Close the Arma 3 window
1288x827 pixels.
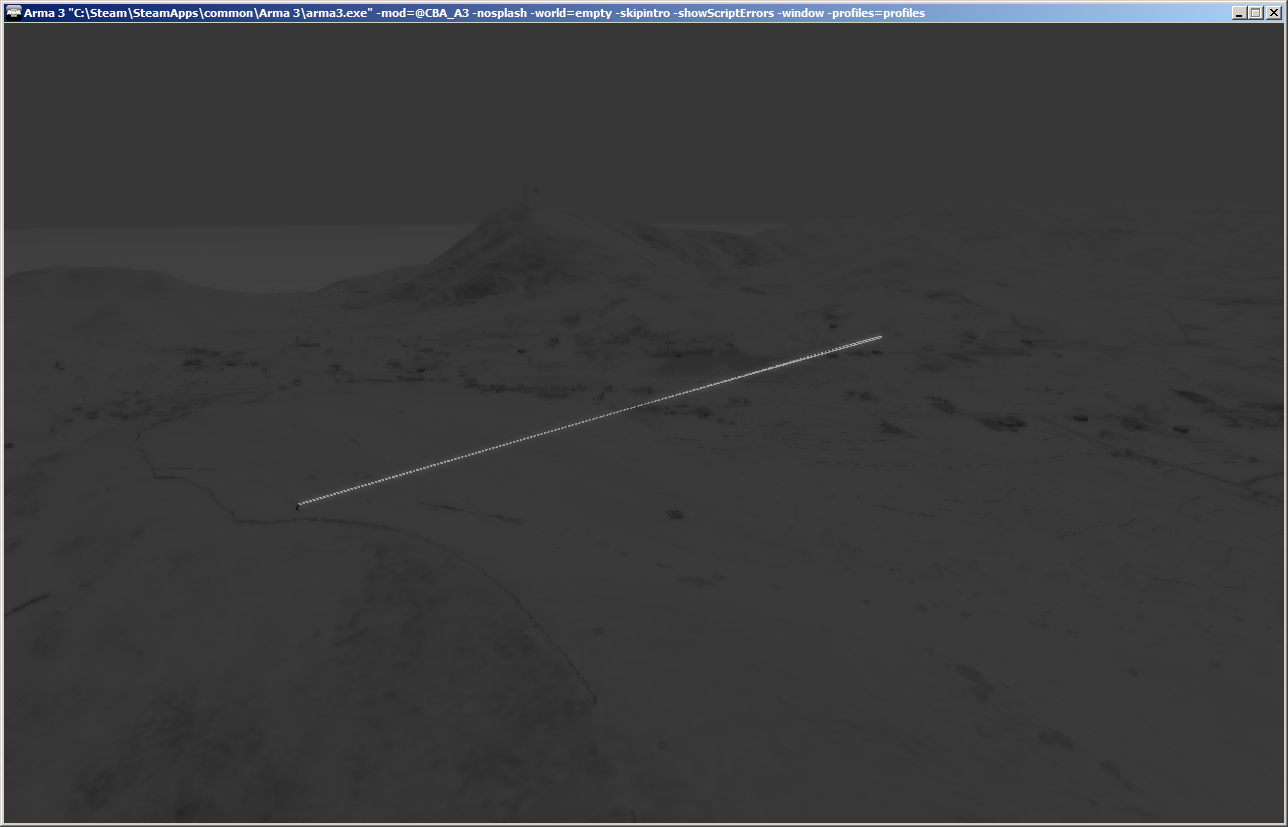[1272, 13]
